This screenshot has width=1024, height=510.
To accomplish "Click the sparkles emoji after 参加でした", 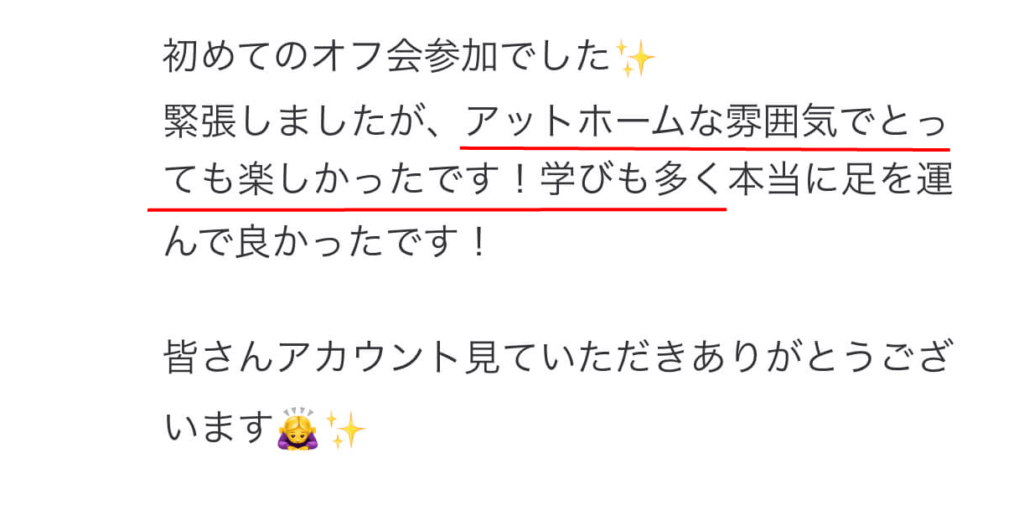I will [635, 59].
